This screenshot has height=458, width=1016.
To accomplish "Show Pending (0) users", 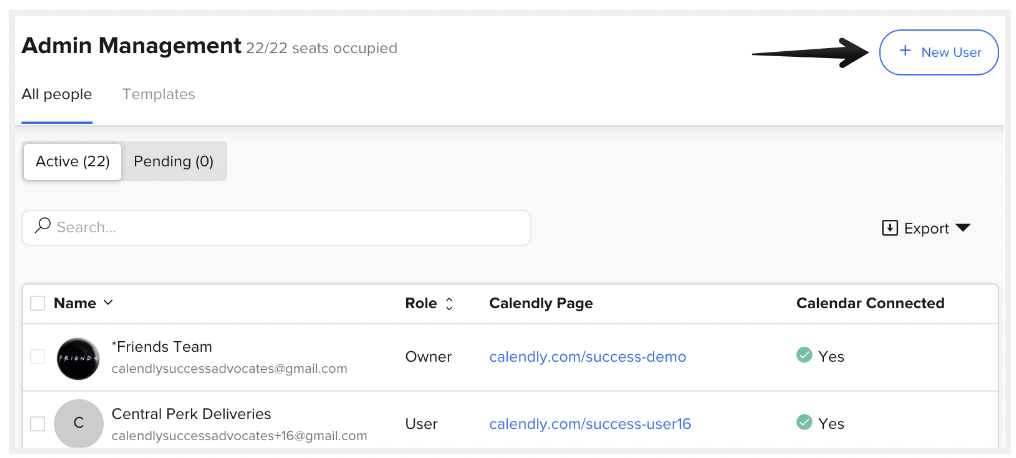I will click(x=174, y=161).
